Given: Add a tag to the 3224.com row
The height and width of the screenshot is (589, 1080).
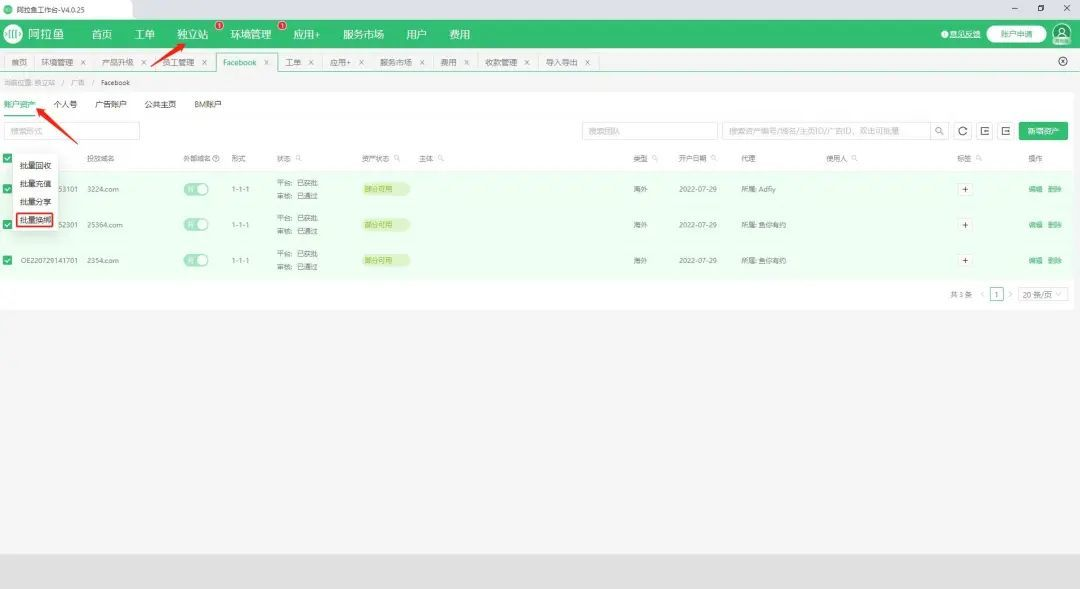Looking at the screenshot, I should [965, 189].
